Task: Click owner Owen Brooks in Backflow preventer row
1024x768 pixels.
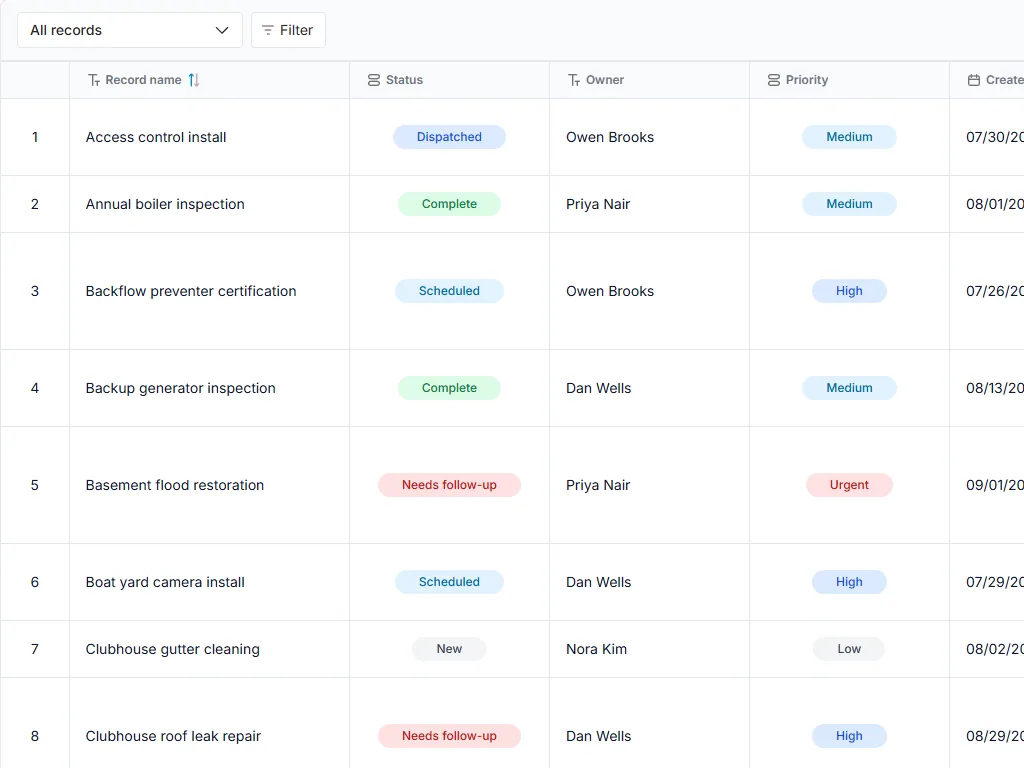Action: point(610,291)
